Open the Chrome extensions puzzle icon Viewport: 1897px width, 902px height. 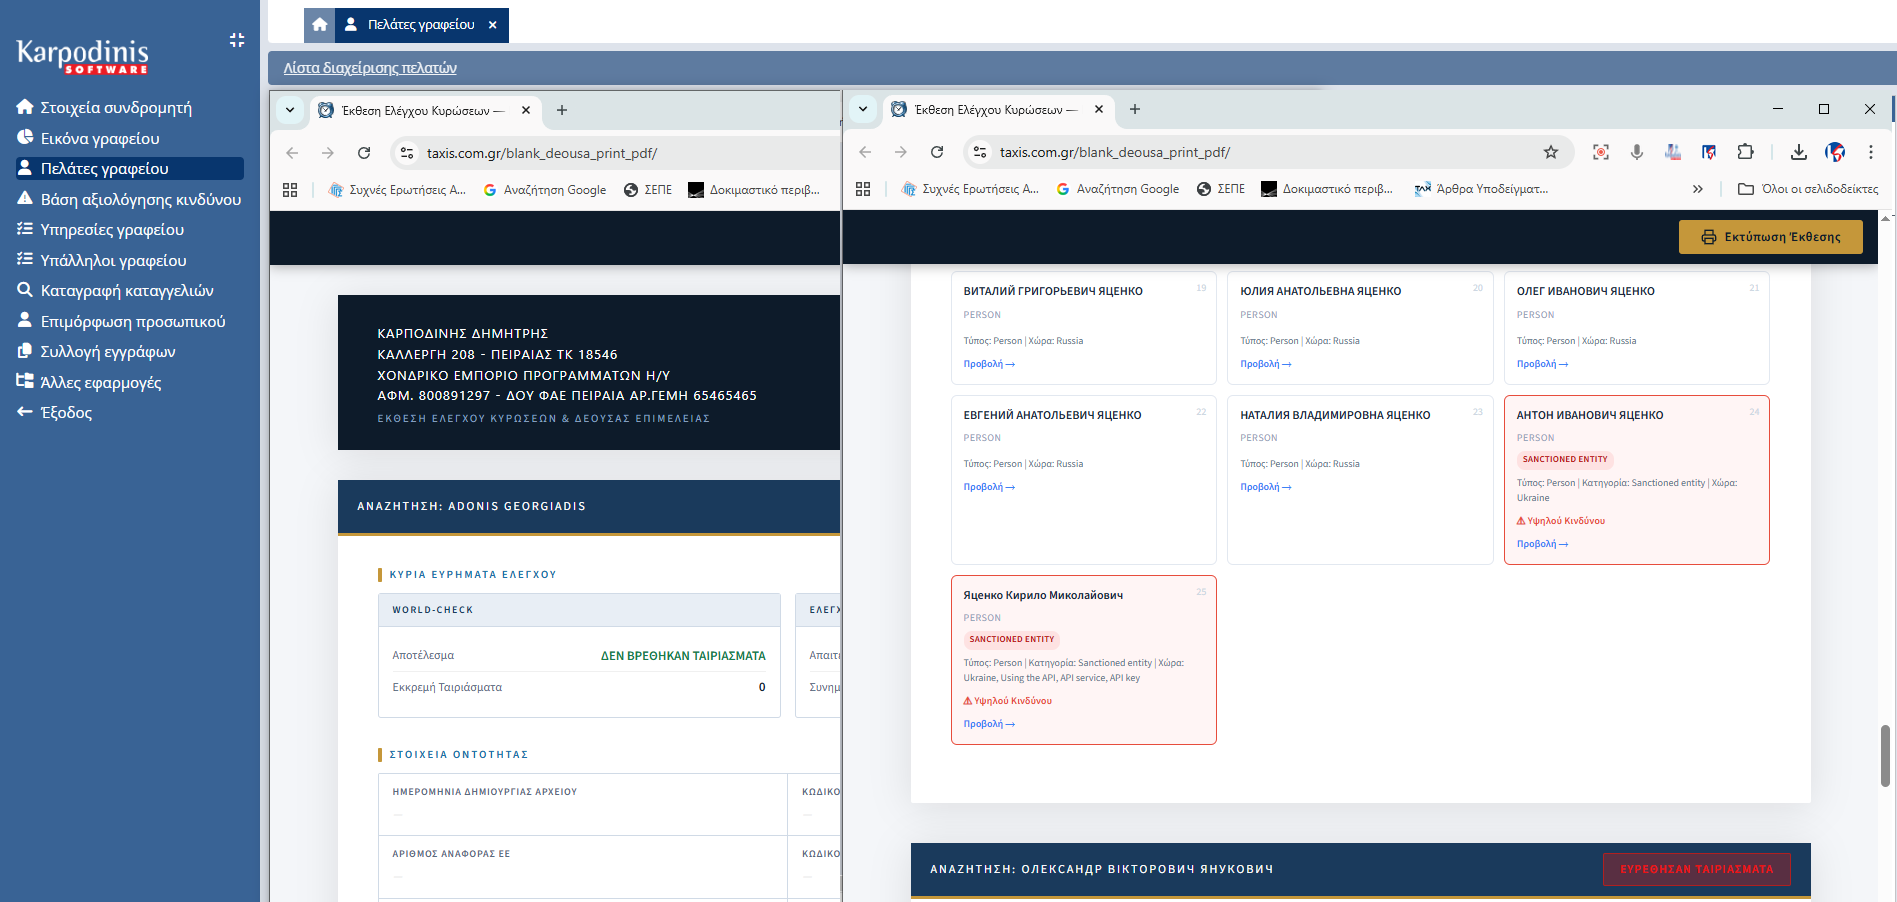(1745, 152)
